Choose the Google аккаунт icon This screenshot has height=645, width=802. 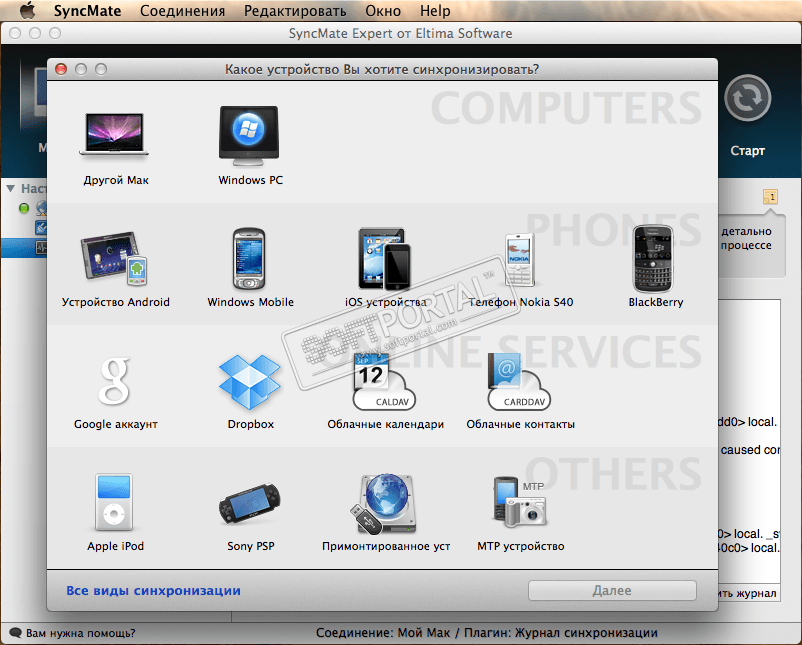coord(115,381)
